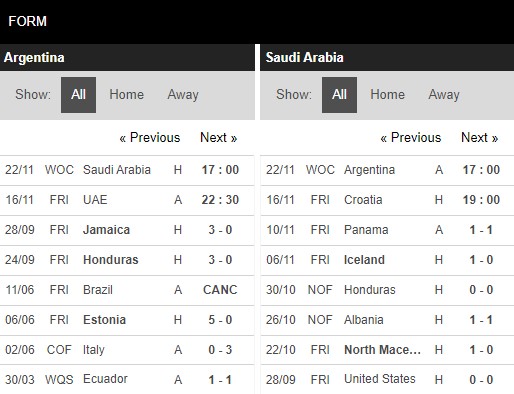This screenshot has width=514, height=394.
Task: Go to Next Argentina matches
Action: pyautogui.click(x=219, y=137)
